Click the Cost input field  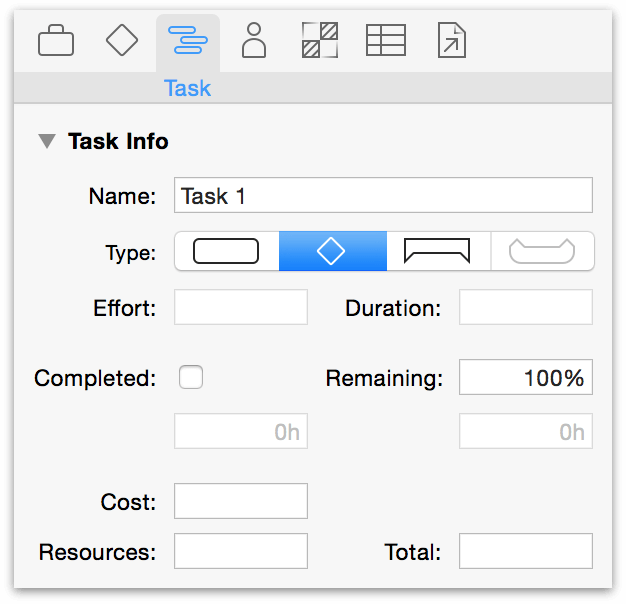coord(241,501)
